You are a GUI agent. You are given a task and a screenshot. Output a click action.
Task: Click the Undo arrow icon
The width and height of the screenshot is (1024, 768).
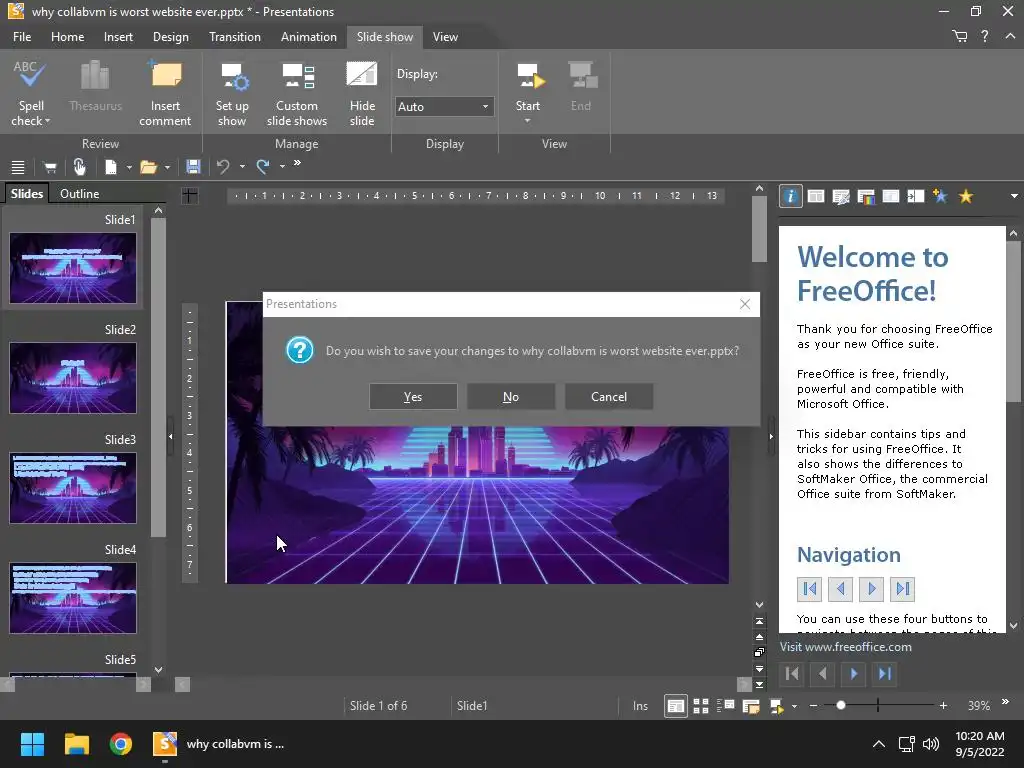pos(223,167)
